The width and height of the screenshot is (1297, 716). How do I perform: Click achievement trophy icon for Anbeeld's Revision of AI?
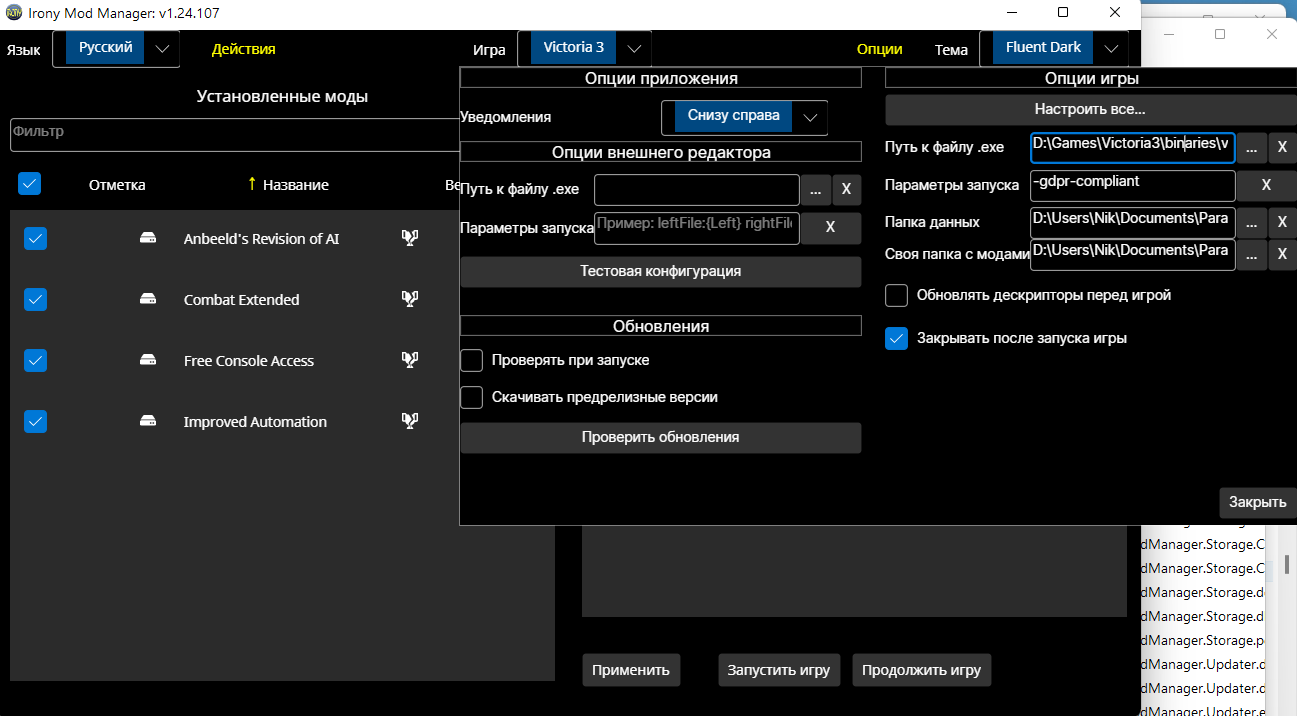(x=409, y=238)
